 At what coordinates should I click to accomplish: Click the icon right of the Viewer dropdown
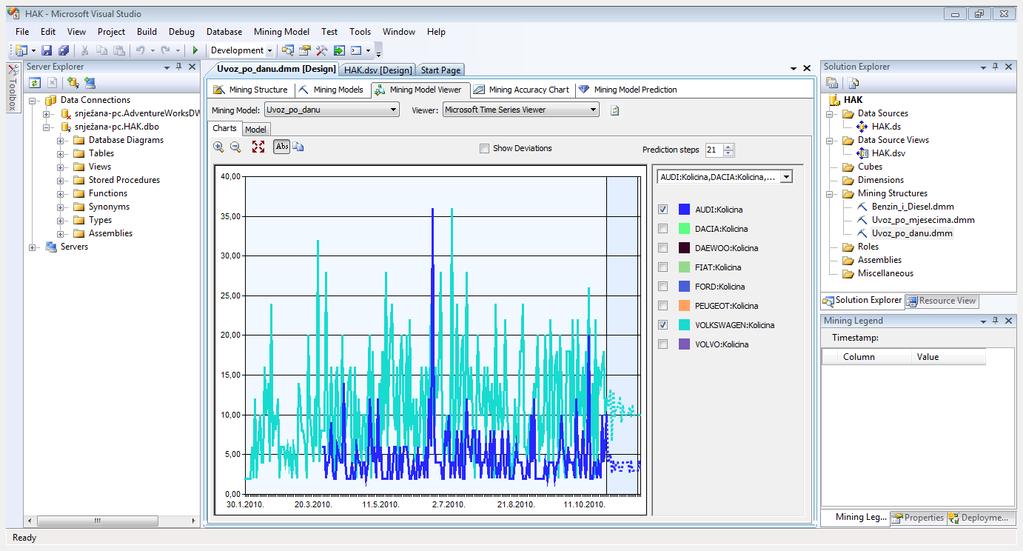click(x=615, y=110)
